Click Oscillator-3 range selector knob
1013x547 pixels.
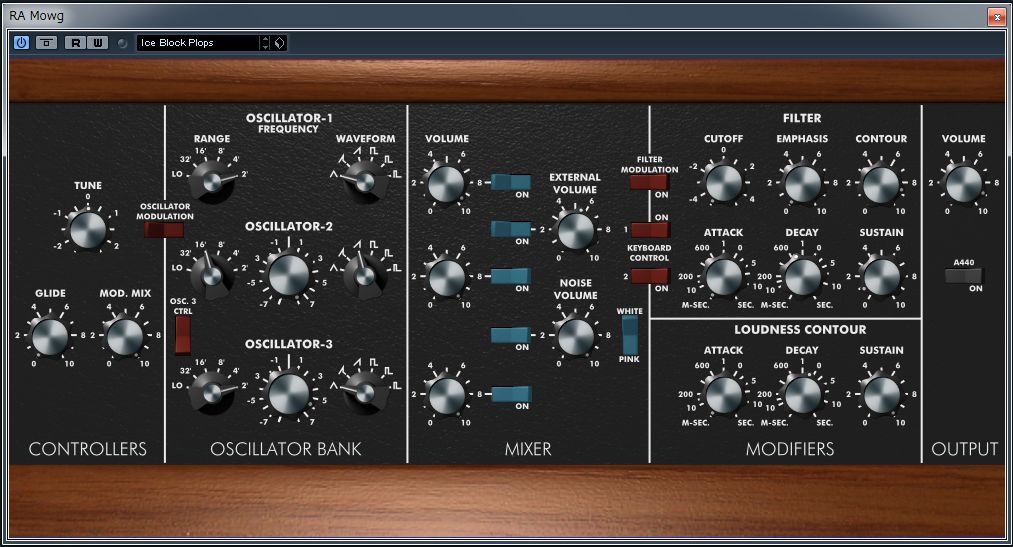click(212, 393)
